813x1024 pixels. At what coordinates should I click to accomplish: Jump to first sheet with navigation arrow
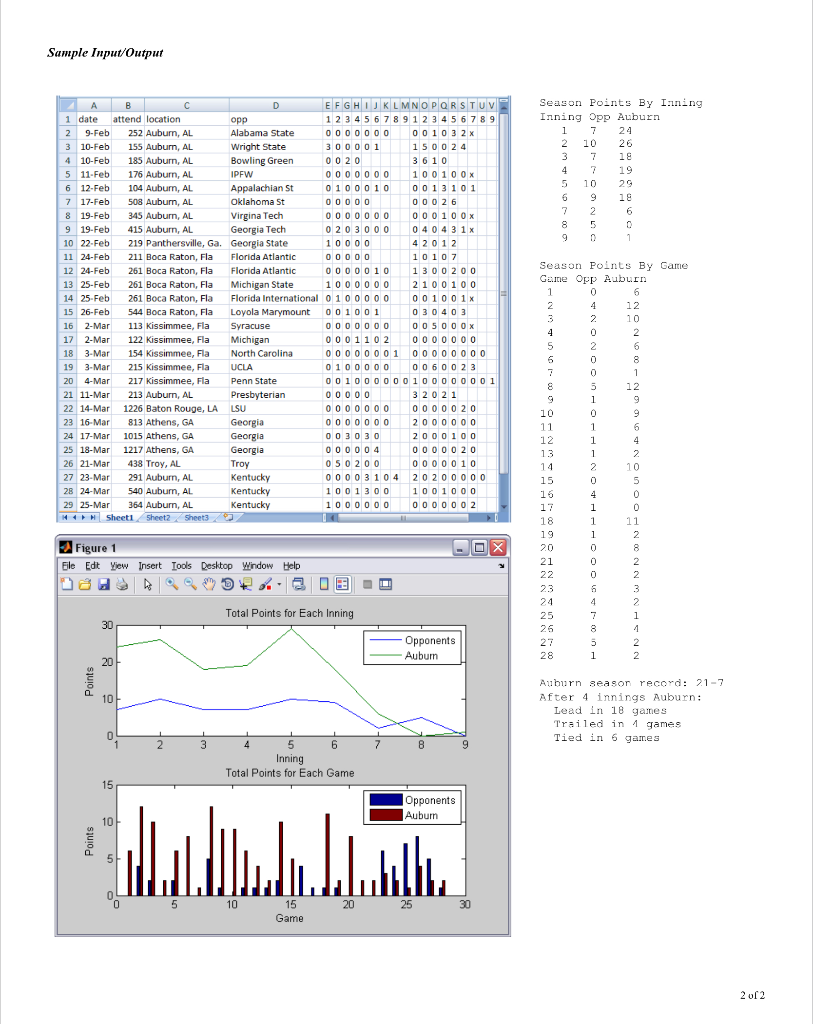65,517
